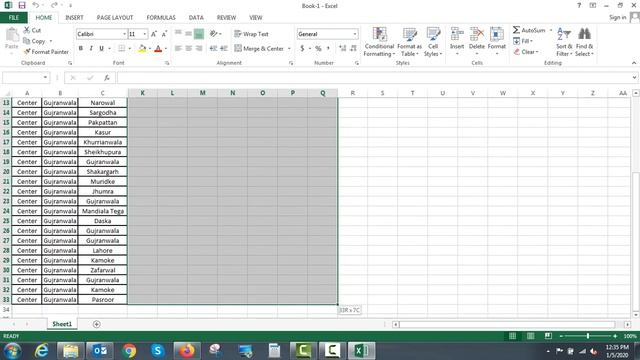Screen dimensions: 640x360
Task: Open Find & Select menu
Action: click(x=584, y=42)
